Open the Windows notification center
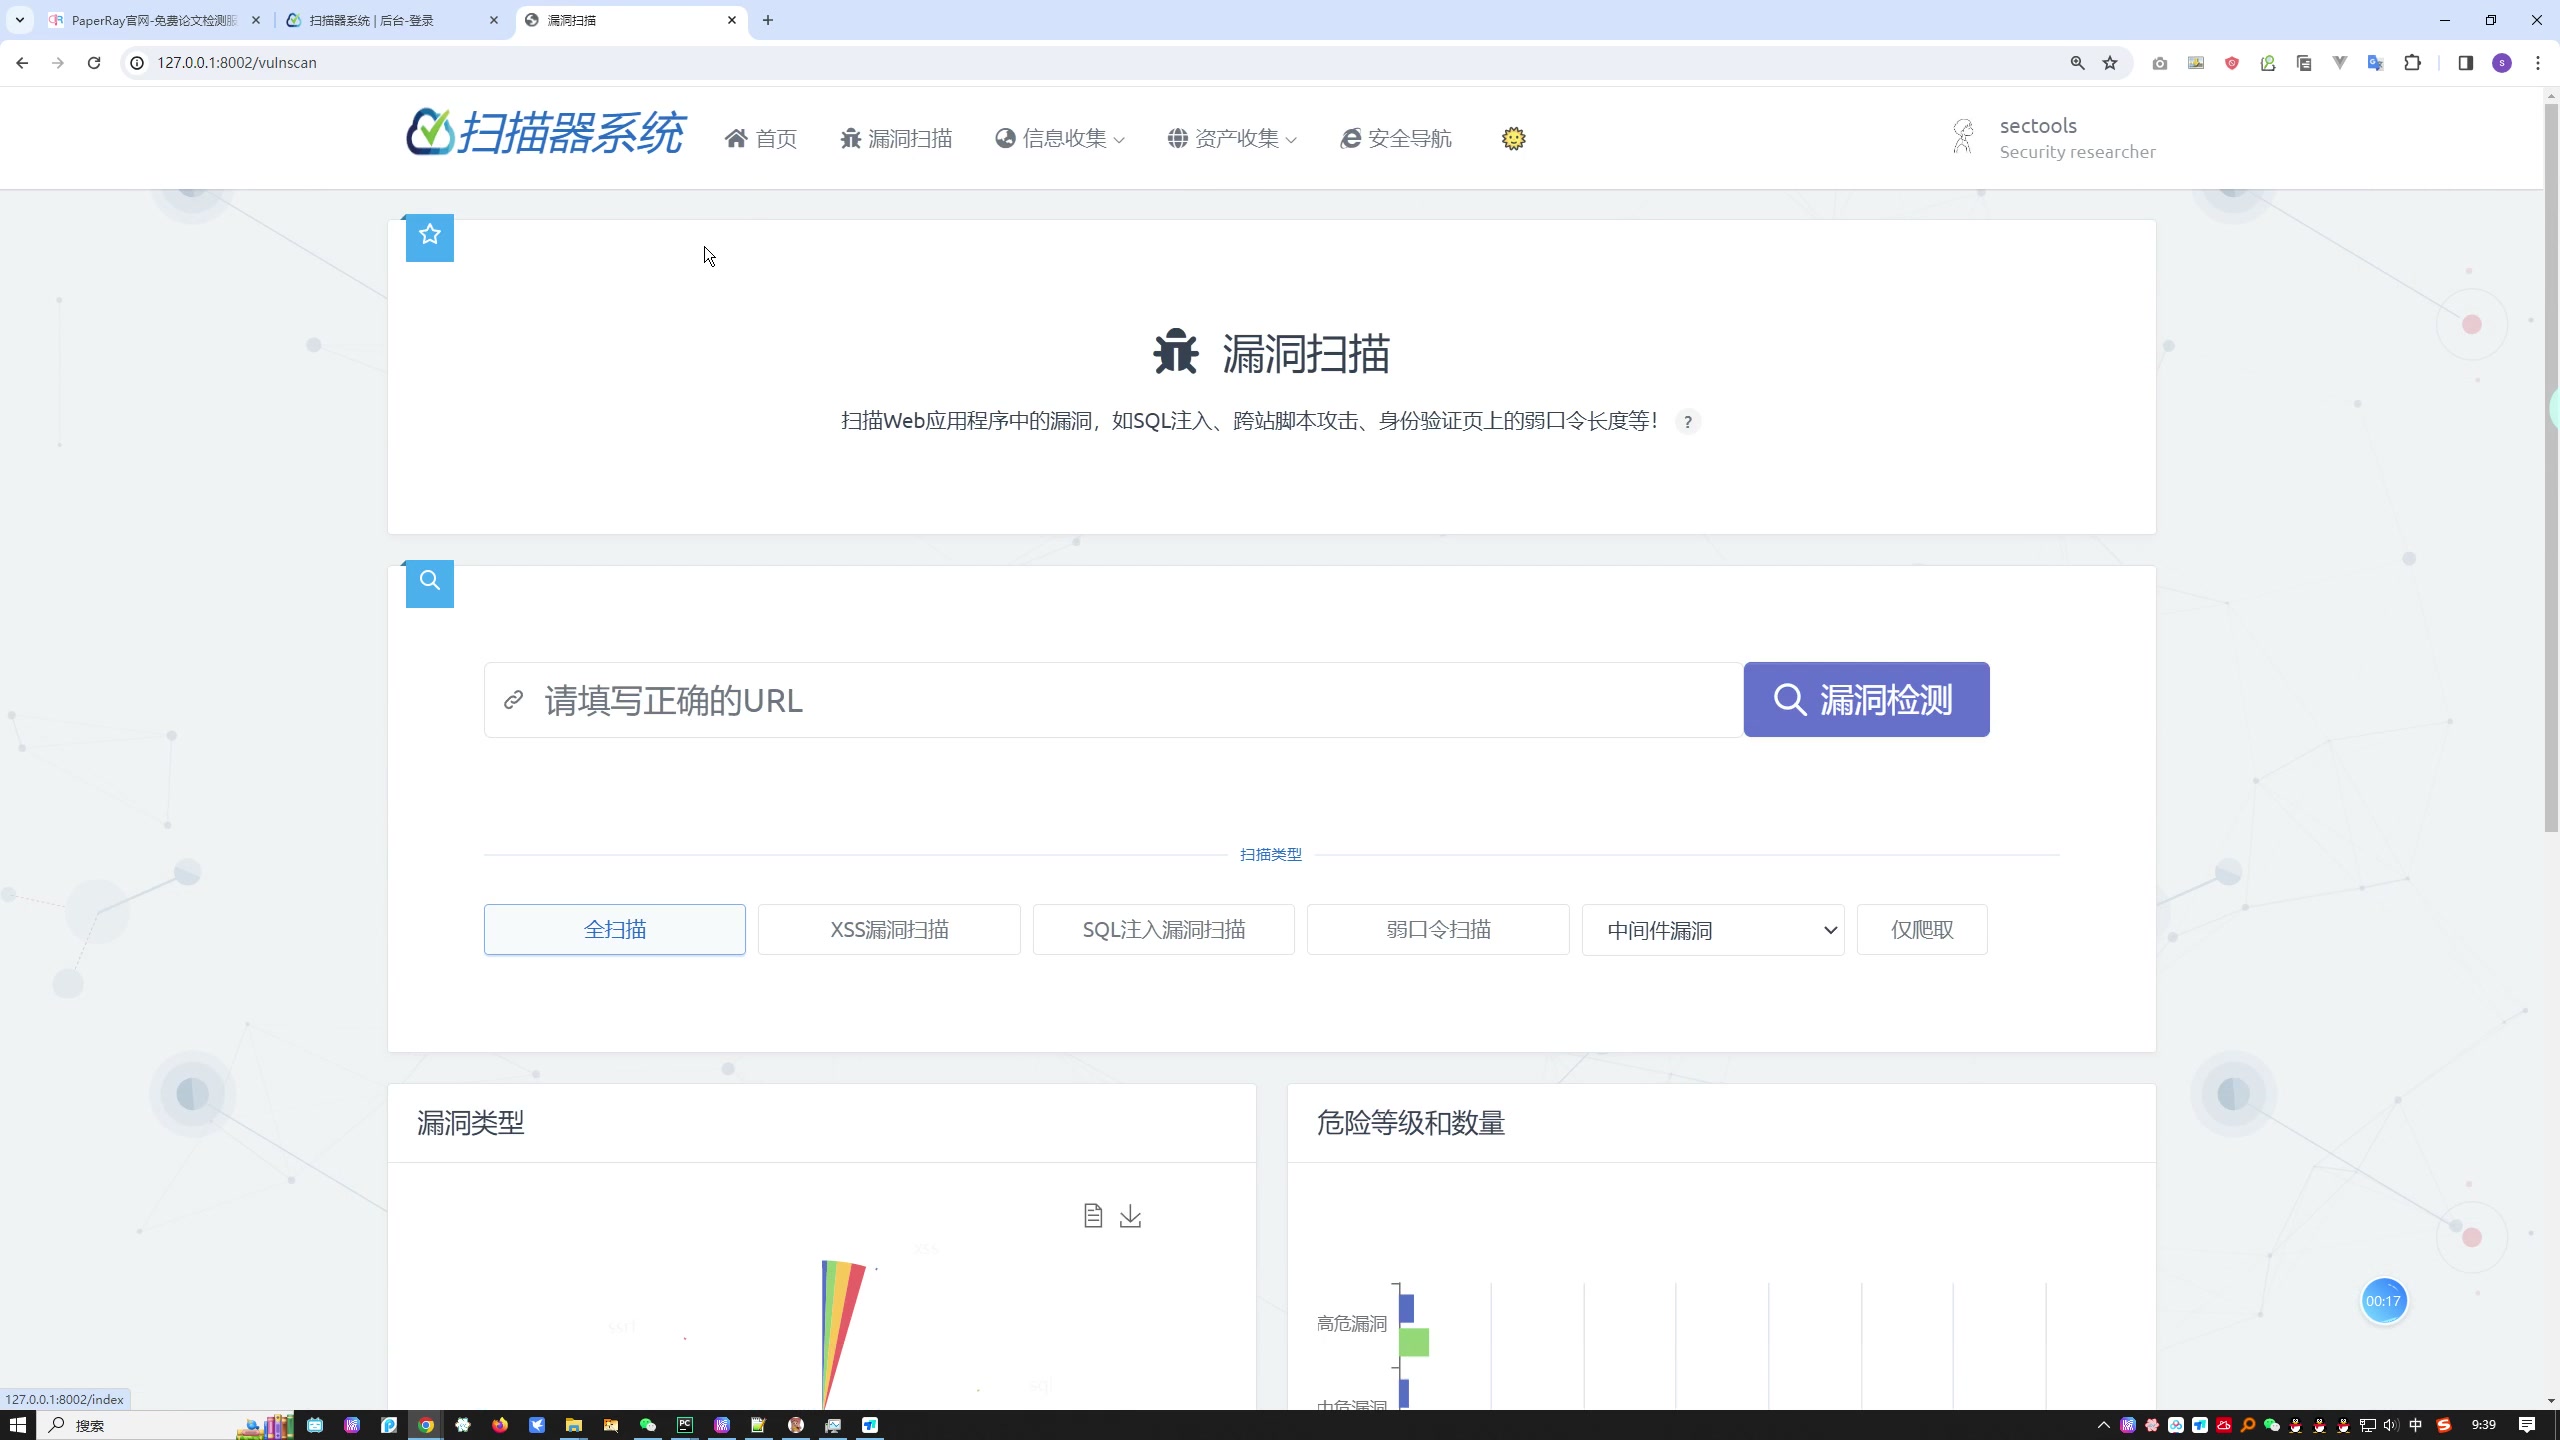The width and height of the screenshot is (2560, 1440). [x=2527, y=1425]
